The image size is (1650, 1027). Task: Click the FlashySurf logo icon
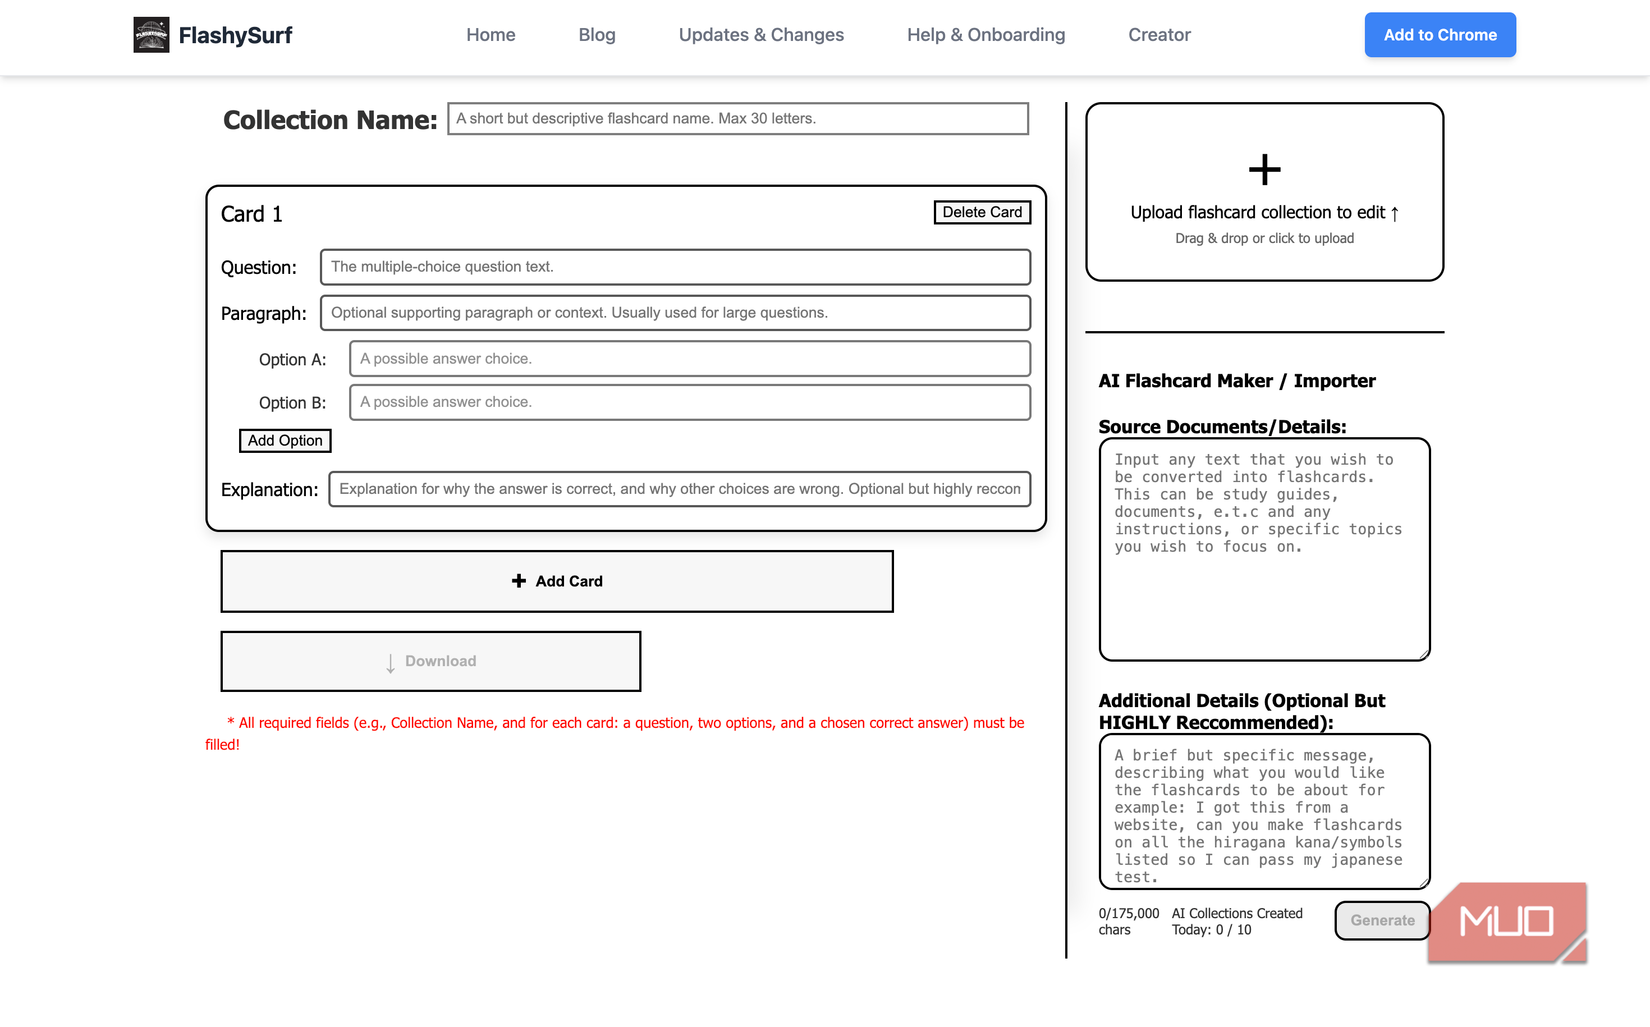click(151, 34)
